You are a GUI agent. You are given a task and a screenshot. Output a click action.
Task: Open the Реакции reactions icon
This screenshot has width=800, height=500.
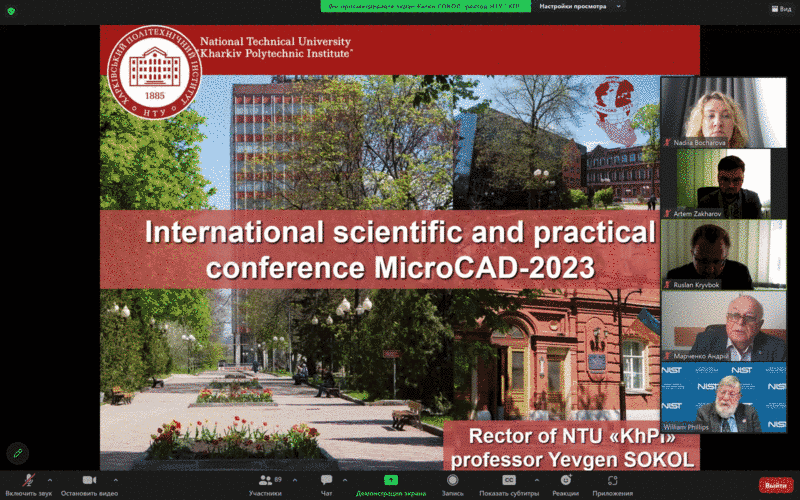[565, 481]
